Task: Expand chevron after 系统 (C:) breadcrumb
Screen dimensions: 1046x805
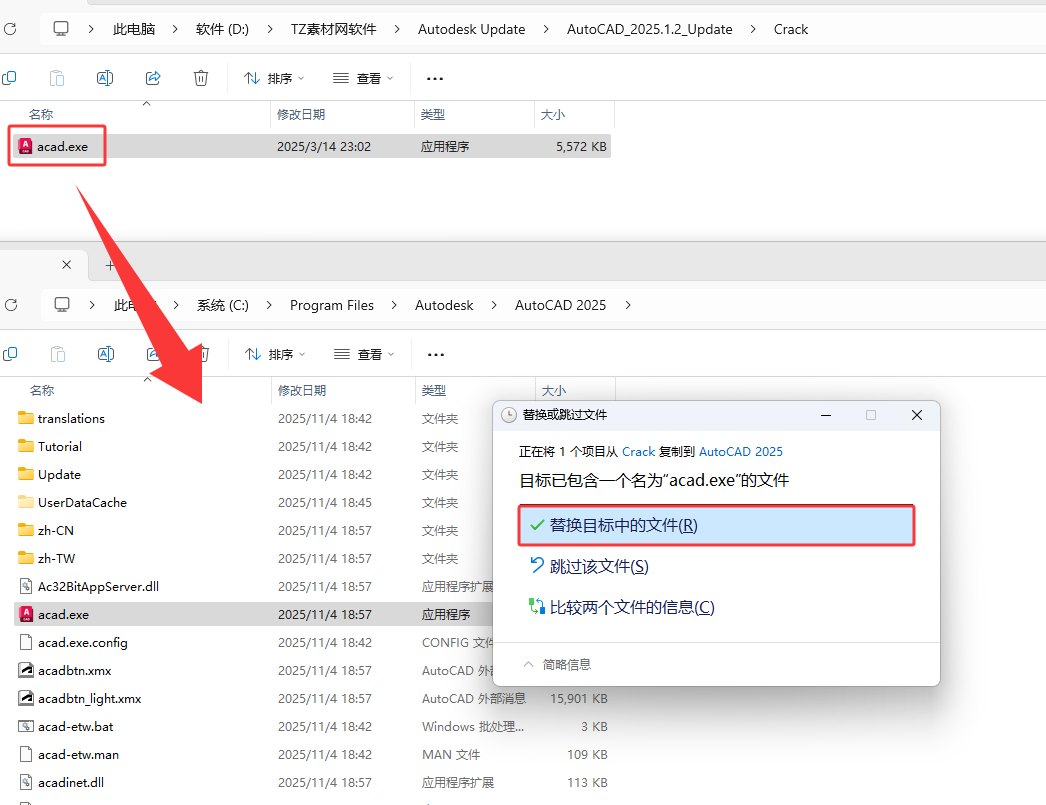Action: pyautogui.click(x=269, y=305)
